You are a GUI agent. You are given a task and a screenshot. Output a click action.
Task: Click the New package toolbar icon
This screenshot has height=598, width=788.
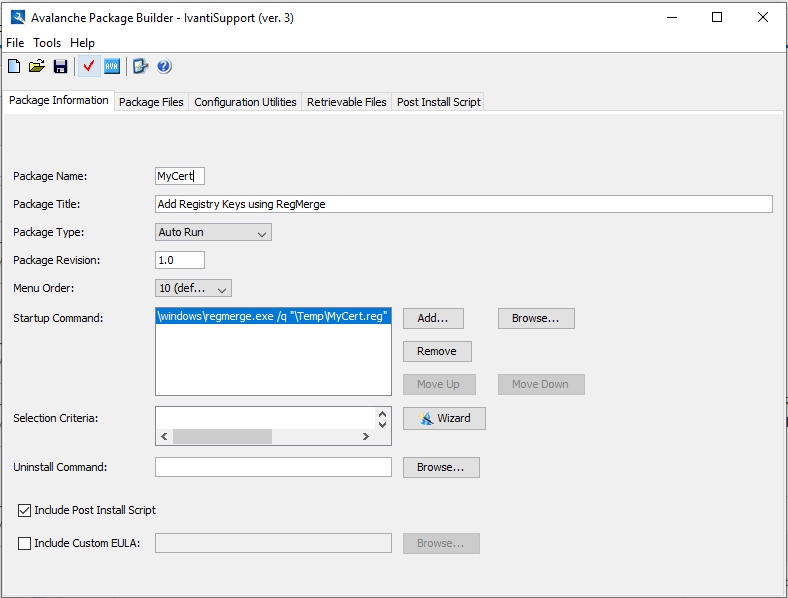[14, 66]
